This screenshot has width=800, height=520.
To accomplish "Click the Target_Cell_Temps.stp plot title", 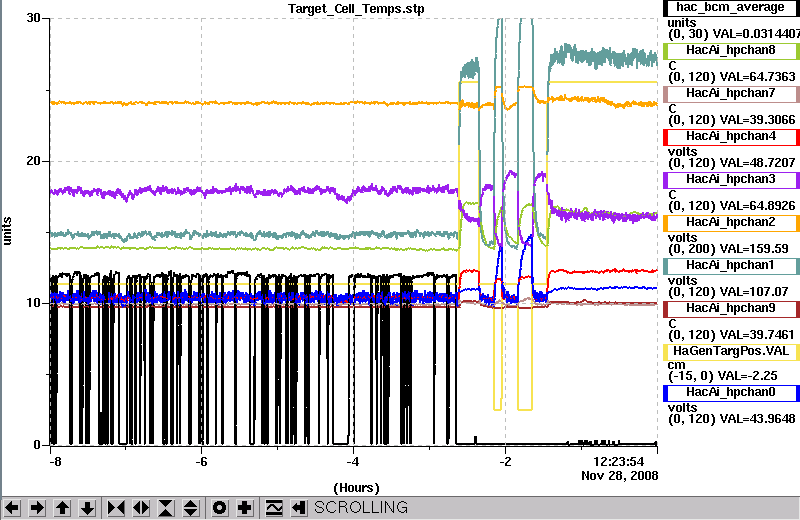I will [x=356, y=9].
